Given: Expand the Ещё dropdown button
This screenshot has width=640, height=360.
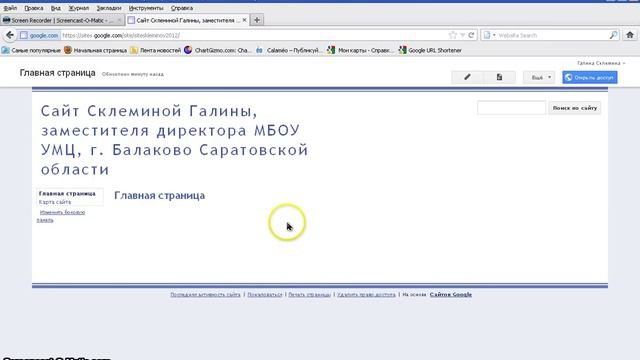Looking at the screenshot, I should coord(539,77).
